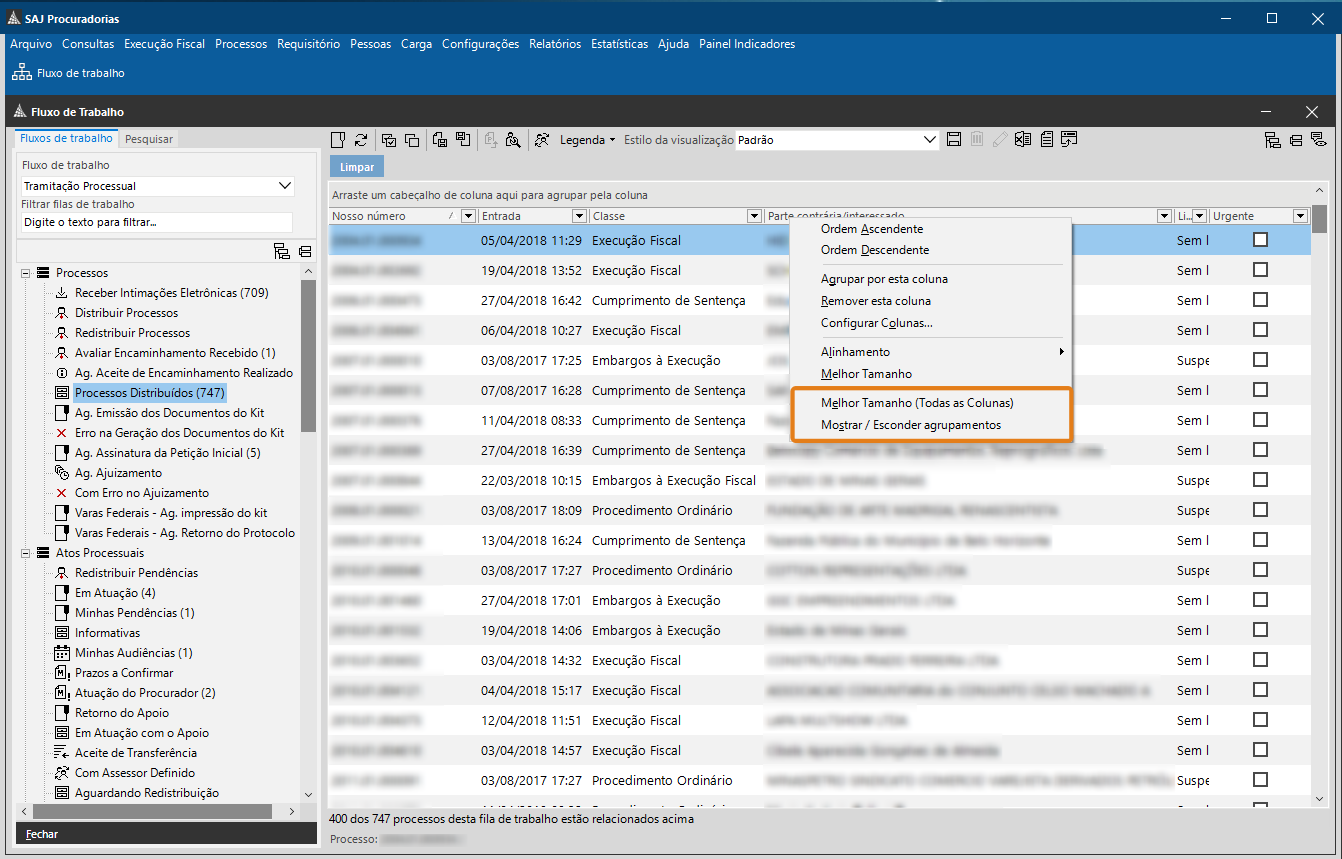Click the filter work queues text field
The width and height of the screenshot is (1342, 859).
pyautogui.click(x=157, y=222)
